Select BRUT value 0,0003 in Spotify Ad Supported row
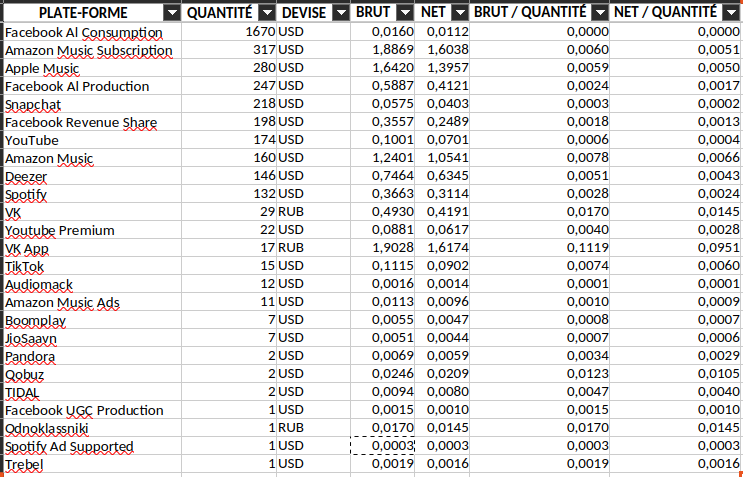 tap(382, 446)
